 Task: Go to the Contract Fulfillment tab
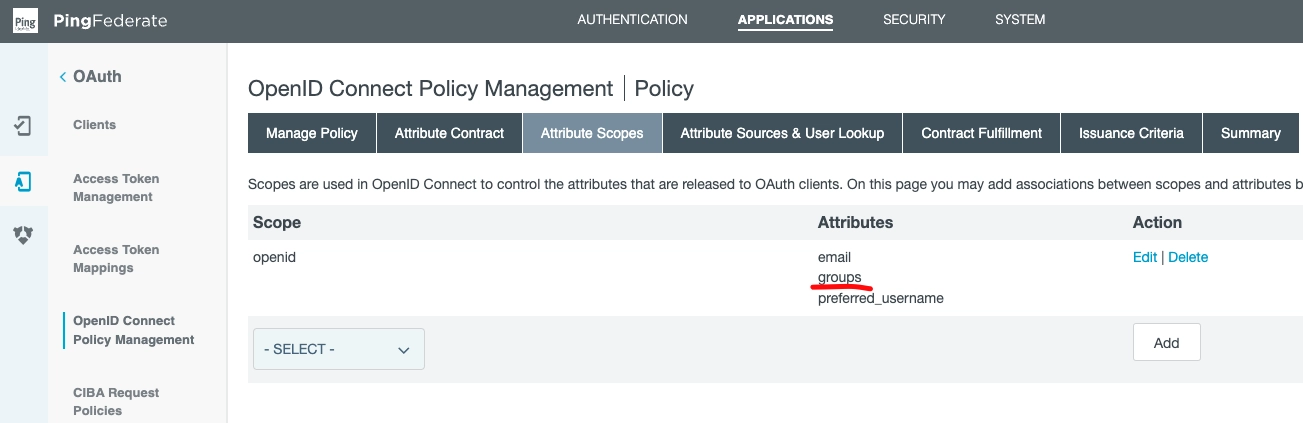[981, 133]
